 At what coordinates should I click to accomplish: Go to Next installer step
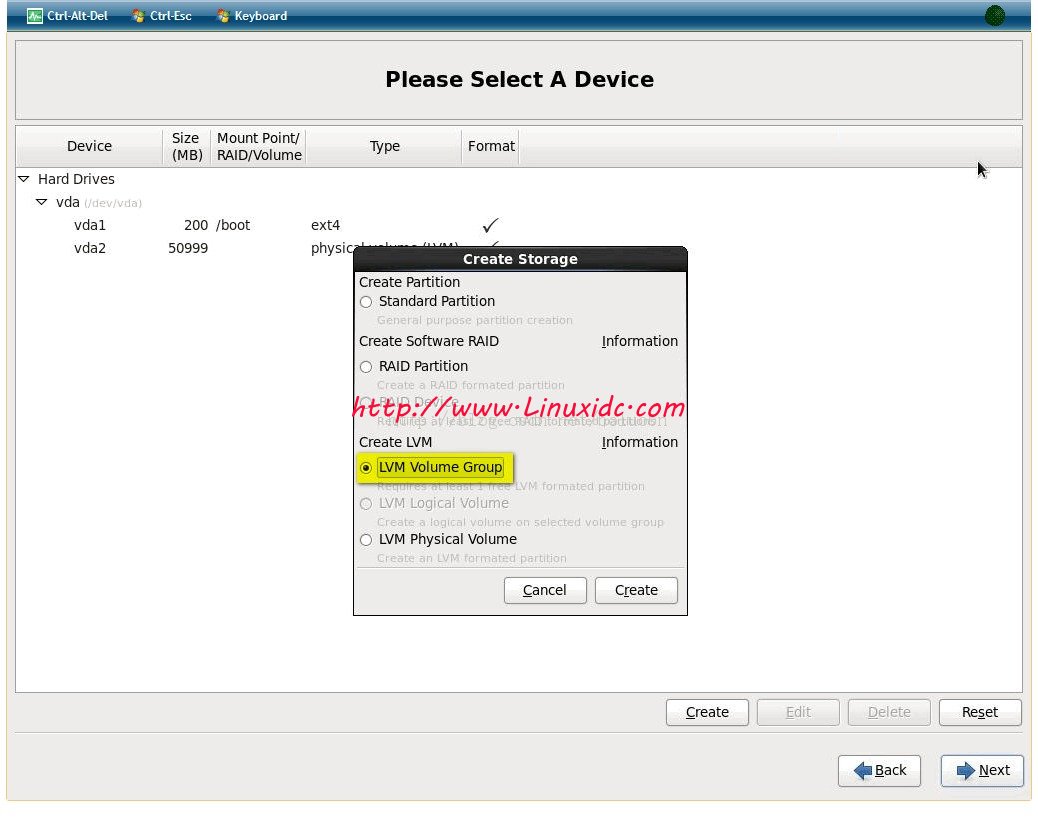click(x=982, y=771)
